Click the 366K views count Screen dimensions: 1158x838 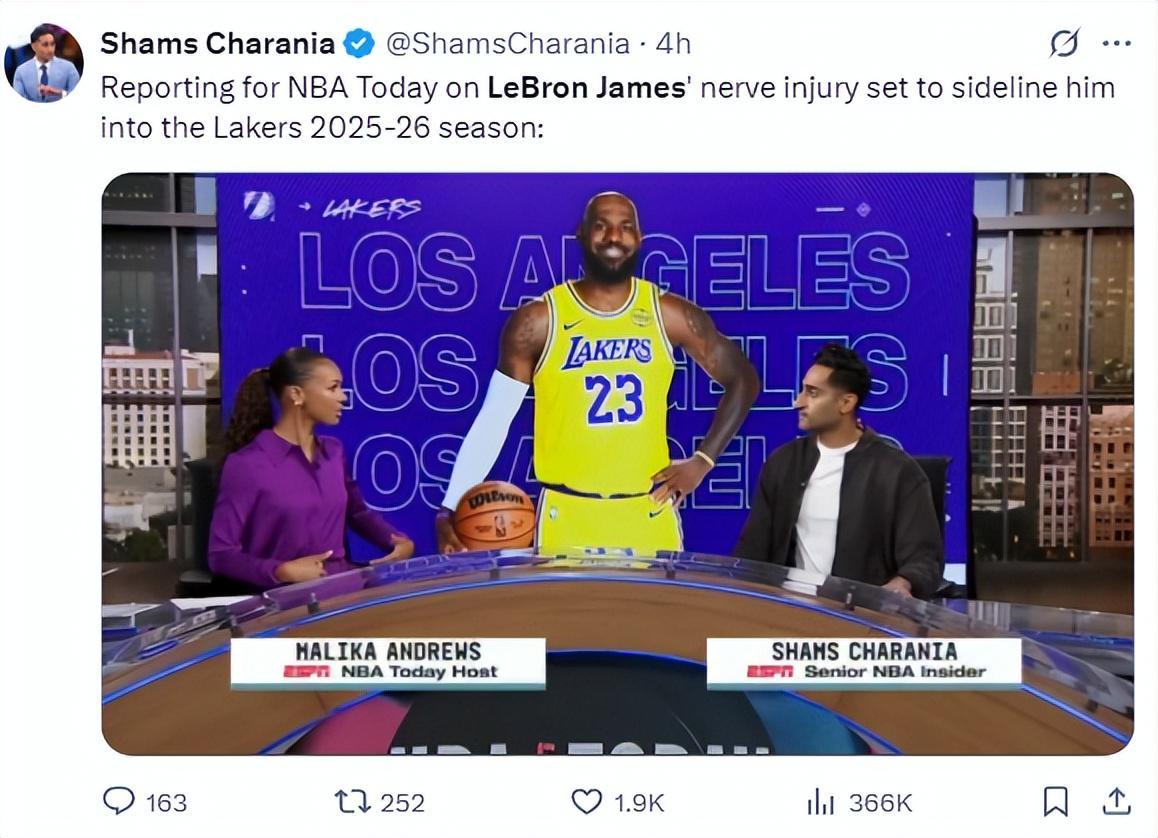(x=880, y=802)
